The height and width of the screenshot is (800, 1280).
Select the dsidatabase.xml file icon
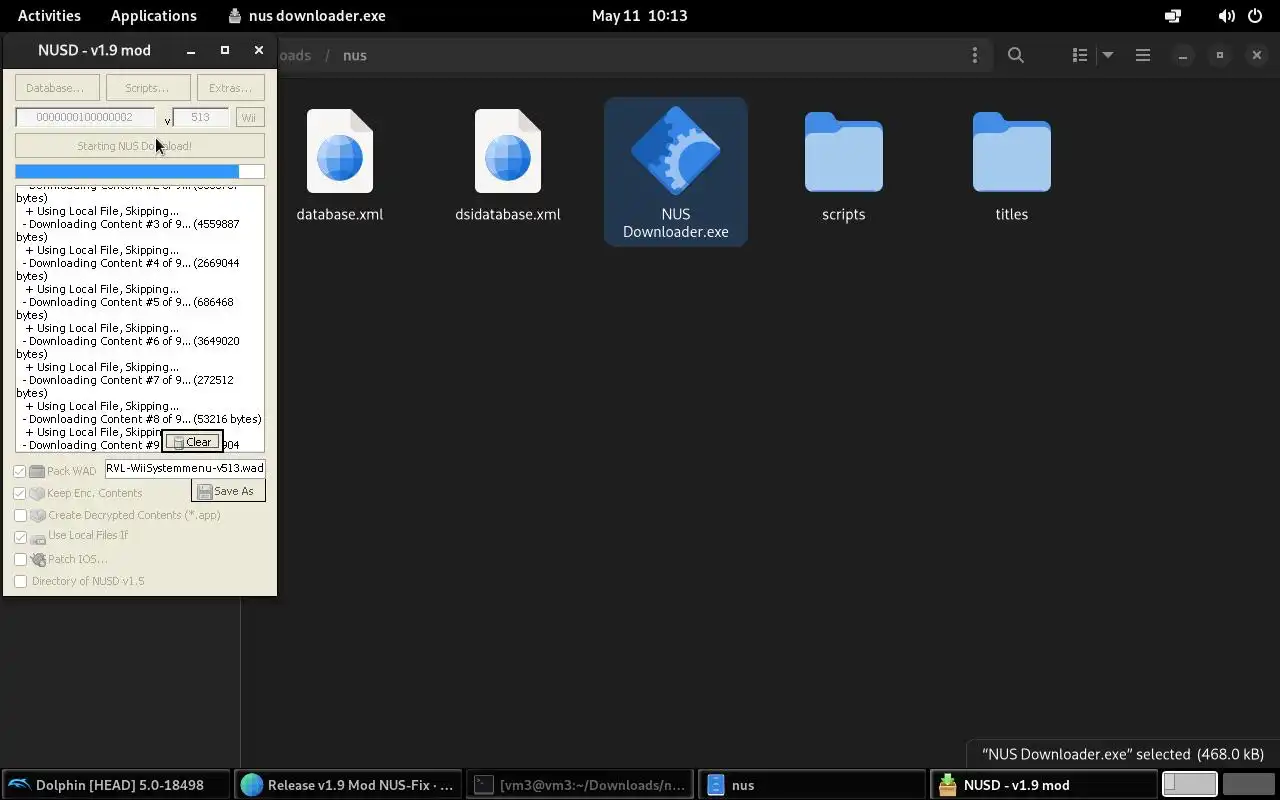pos(508,151)
